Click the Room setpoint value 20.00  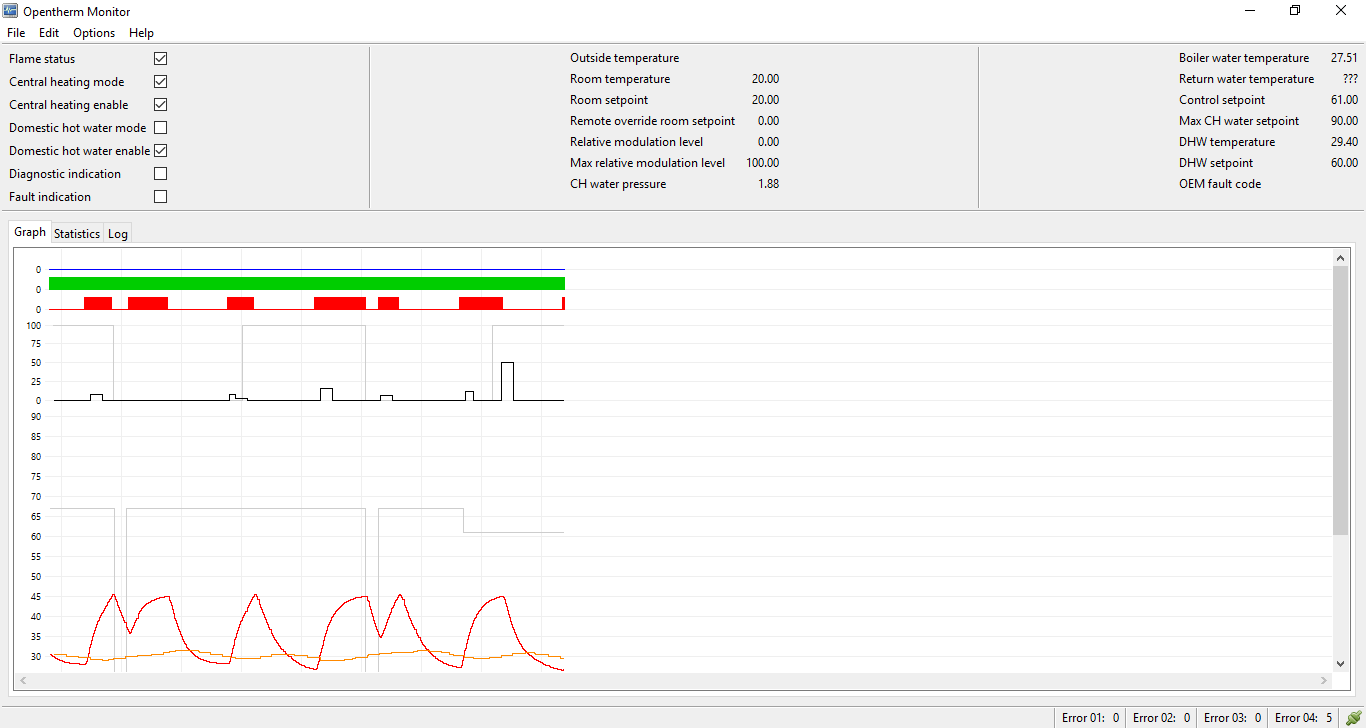765,100
